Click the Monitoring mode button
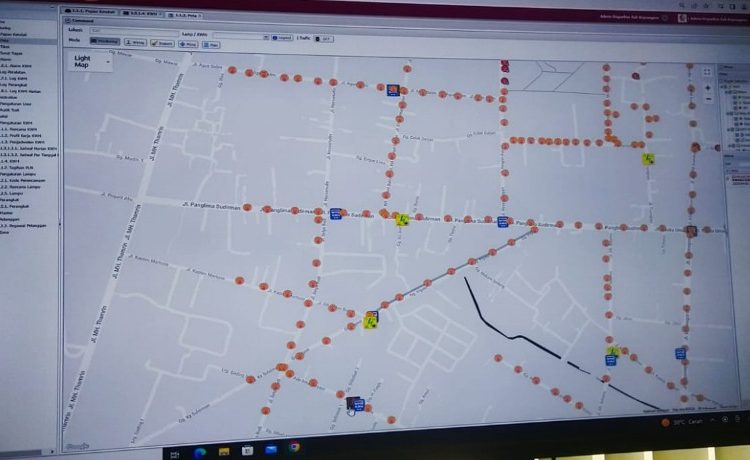 [108, 44]
